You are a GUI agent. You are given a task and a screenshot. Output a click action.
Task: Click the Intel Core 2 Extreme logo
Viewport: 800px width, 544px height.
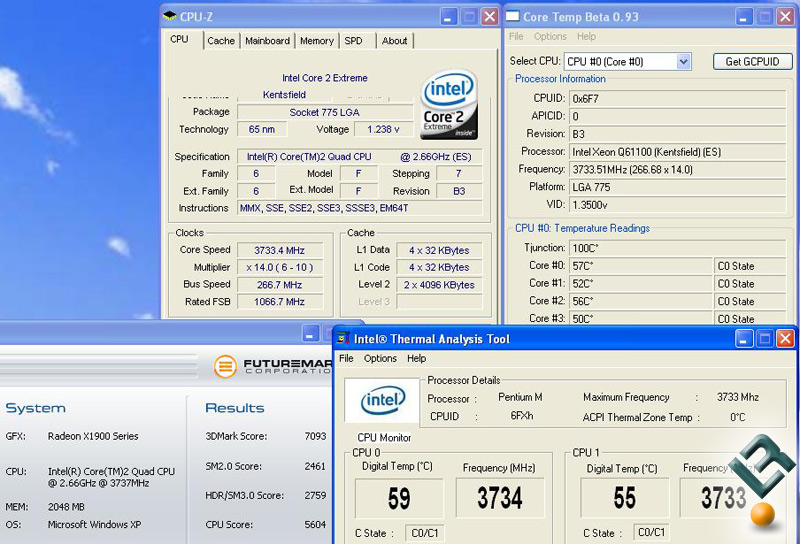click(449, 105)
